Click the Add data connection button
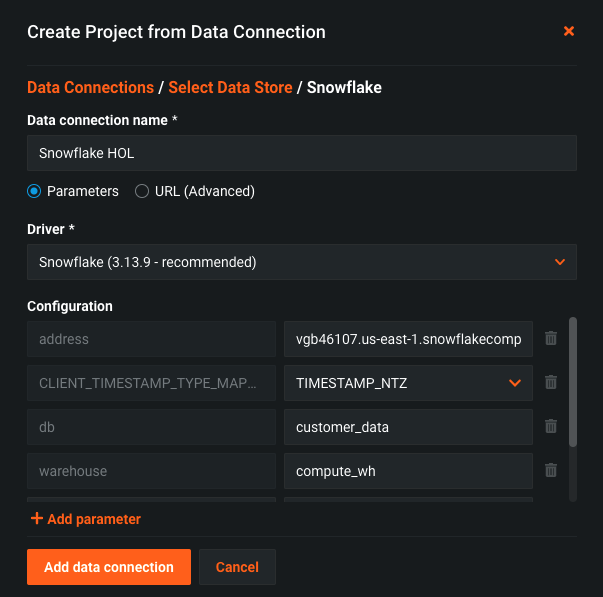 109,567
